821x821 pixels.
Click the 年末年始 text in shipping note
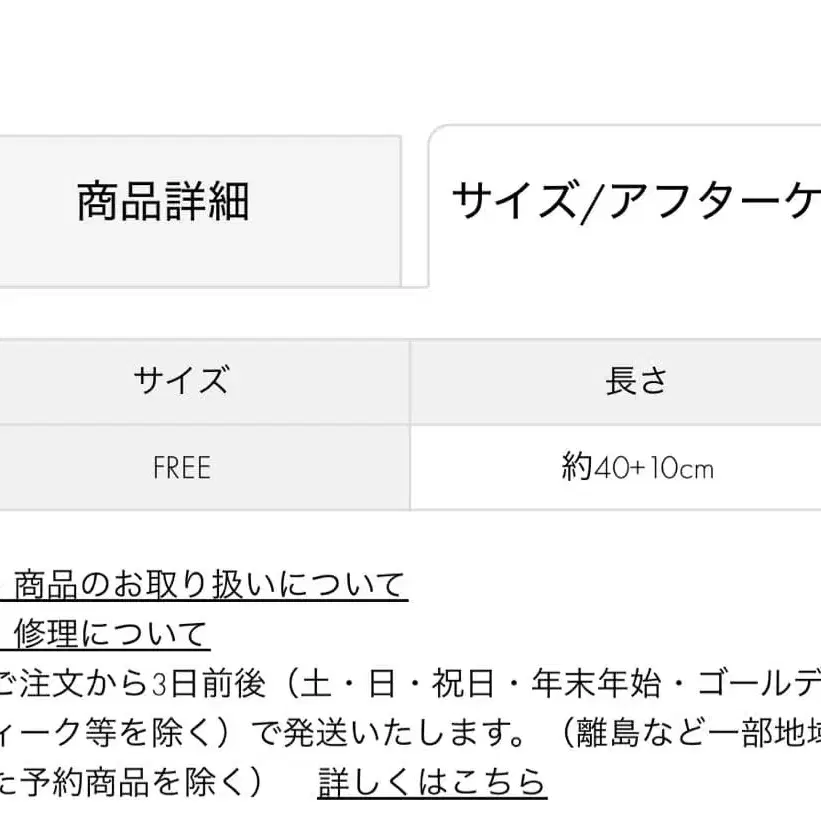point(592,685)
